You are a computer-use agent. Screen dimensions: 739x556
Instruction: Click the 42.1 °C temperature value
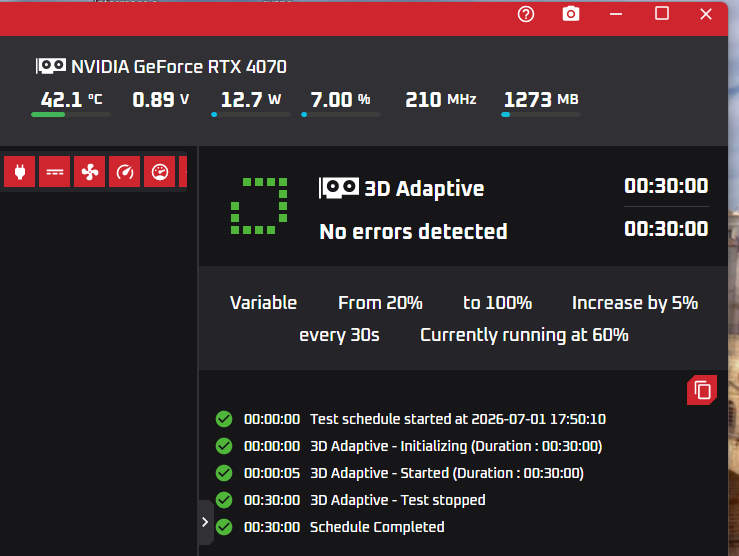(71, 99)
